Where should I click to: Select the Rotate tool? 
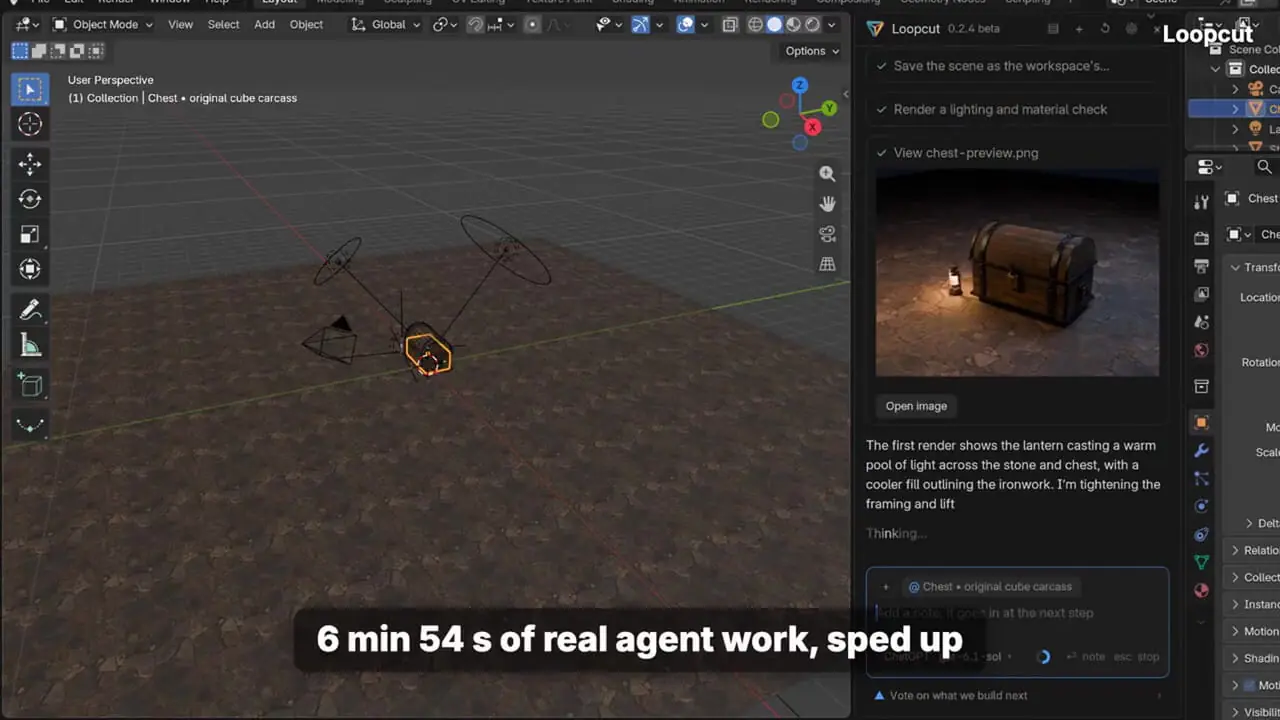30,199
